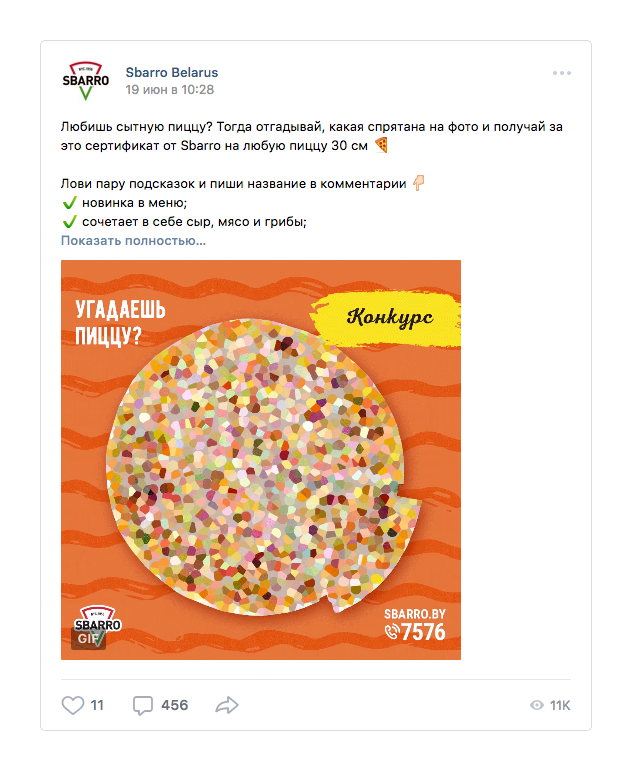Click the 11K views counter
This screenshot has width=631, height=770.
[560, 705]
